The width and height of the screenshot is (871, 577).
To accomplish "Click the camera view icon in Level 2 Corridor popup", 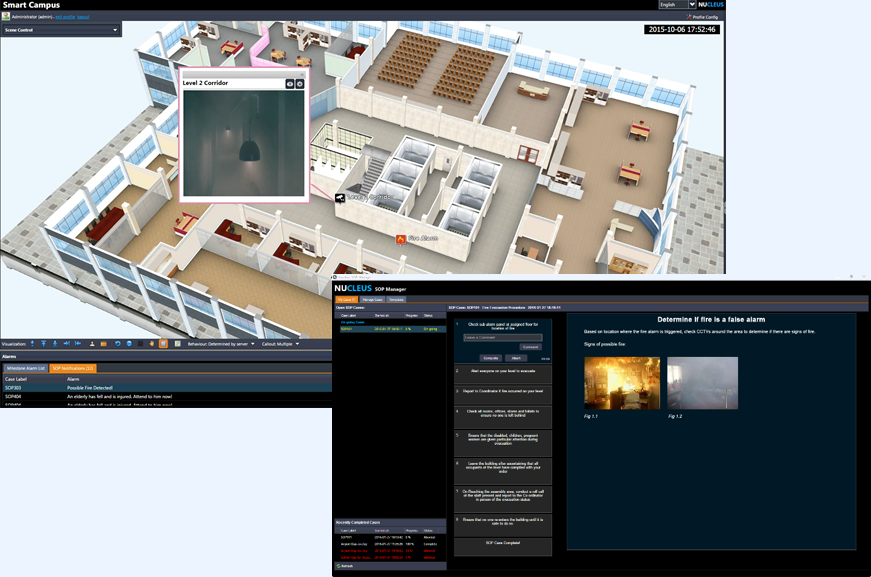I will tap(289, 84).
